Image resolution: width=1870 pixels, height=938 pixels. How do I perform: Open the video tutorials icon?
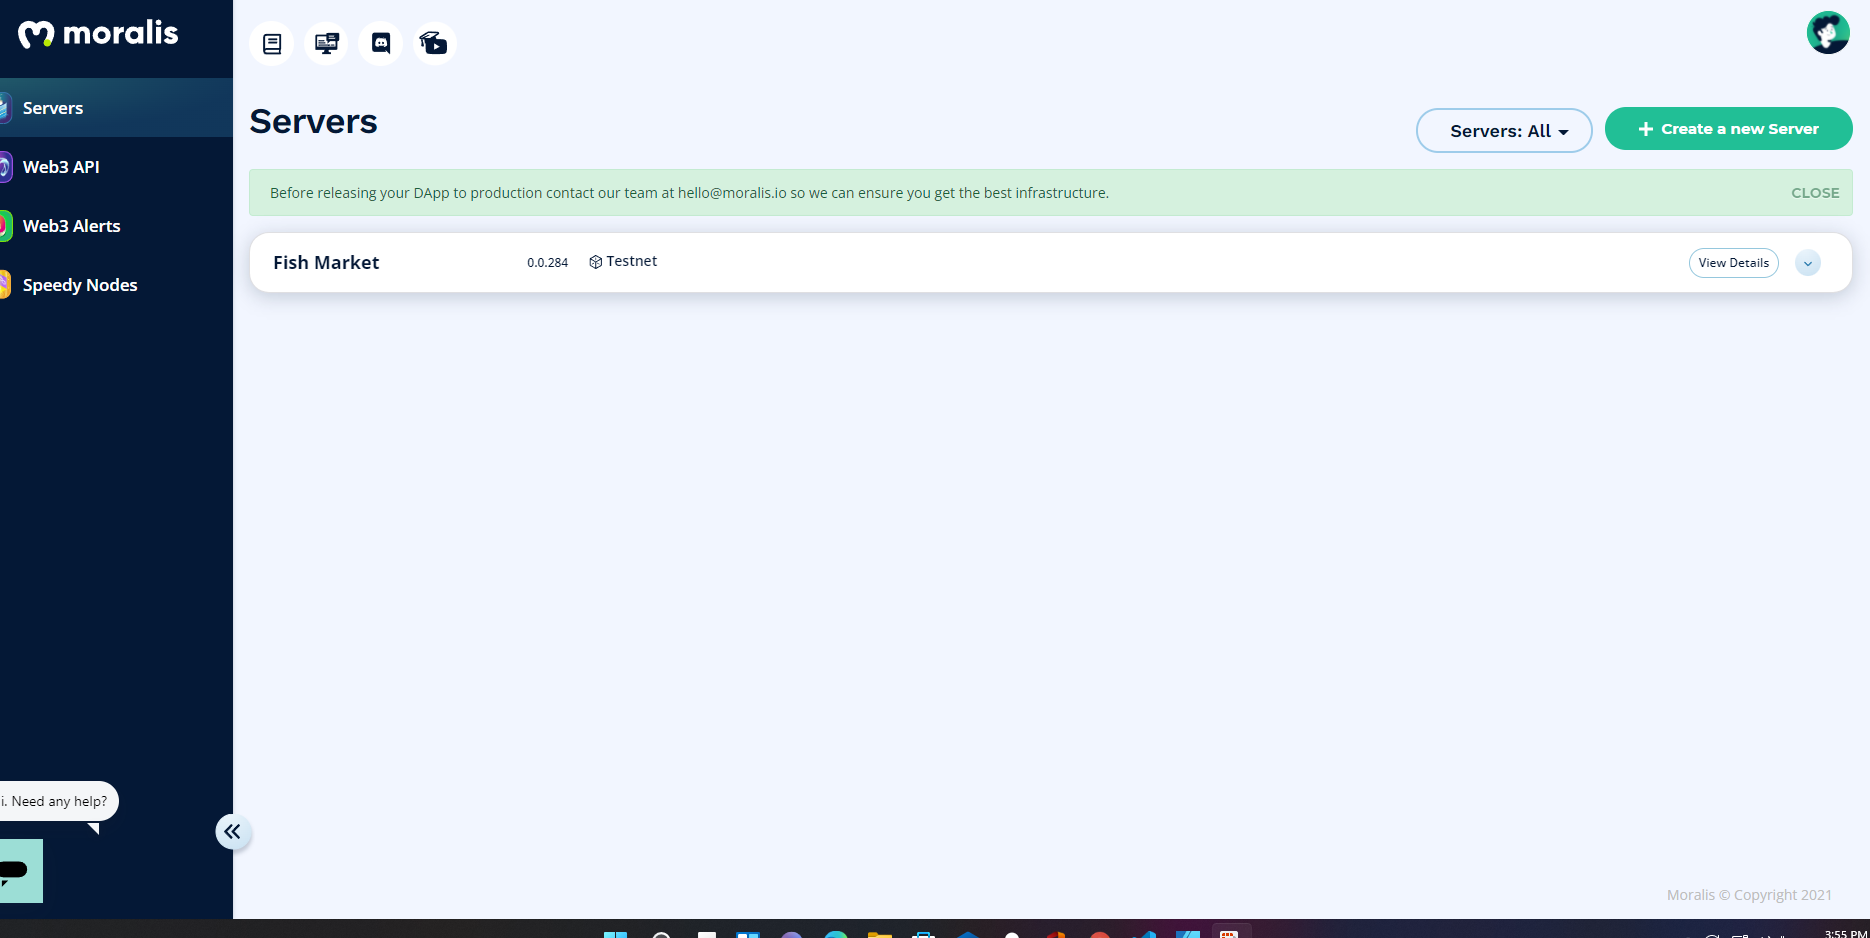[x=435, y=43]
